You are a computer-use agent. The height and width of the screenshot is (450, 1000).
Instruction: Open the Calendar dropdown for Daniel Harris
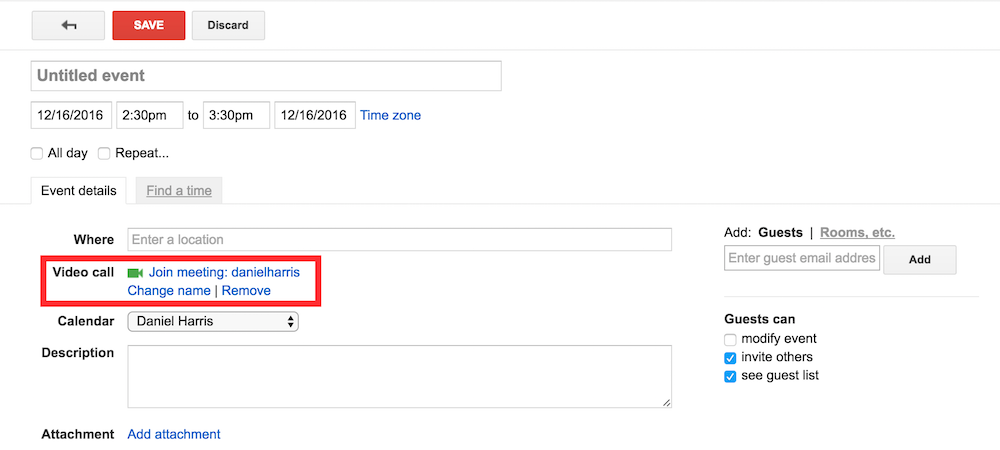pyautogui.click(x=213, y=322)
